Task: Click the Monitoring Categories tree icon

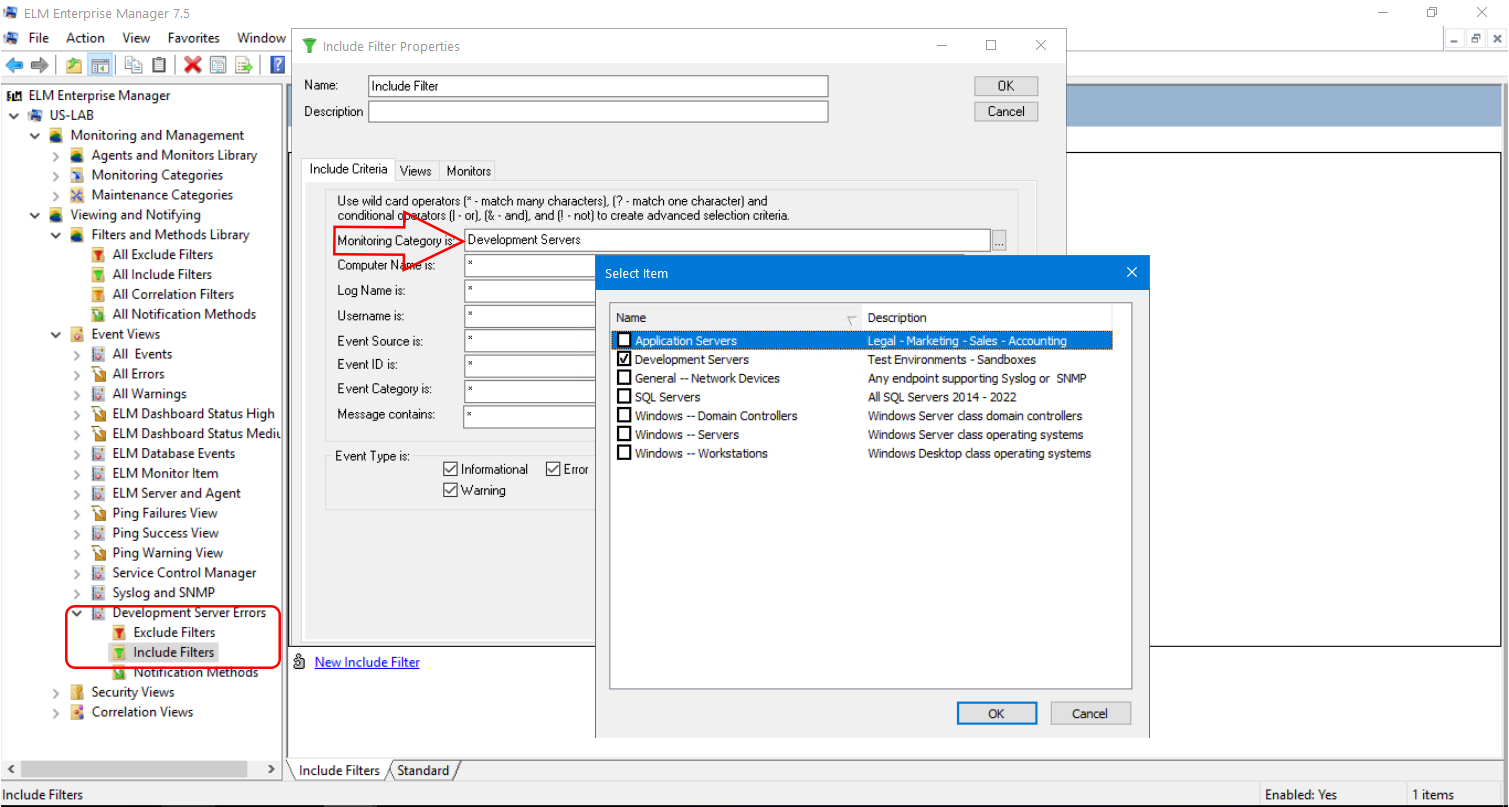Action: (x=78, y=175)
